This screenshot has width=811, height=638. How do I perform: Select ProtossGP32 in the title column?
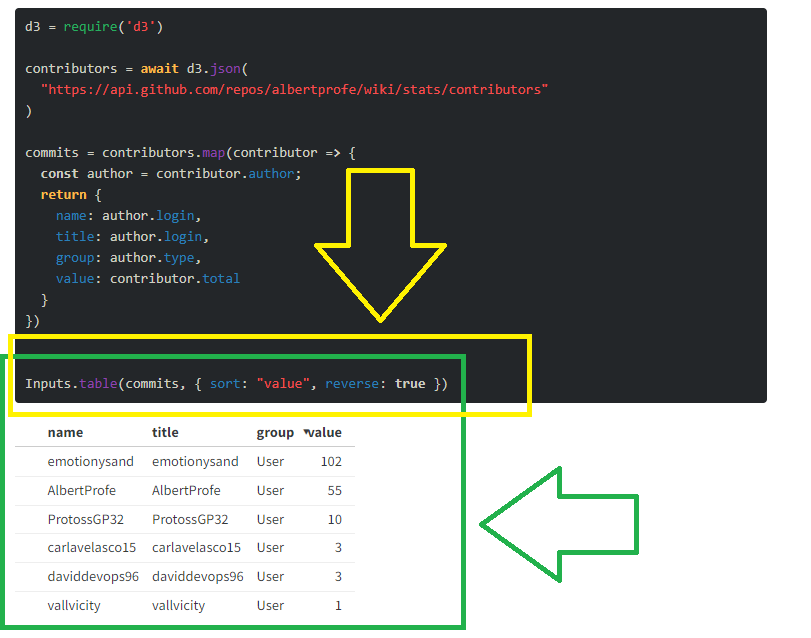190,520
